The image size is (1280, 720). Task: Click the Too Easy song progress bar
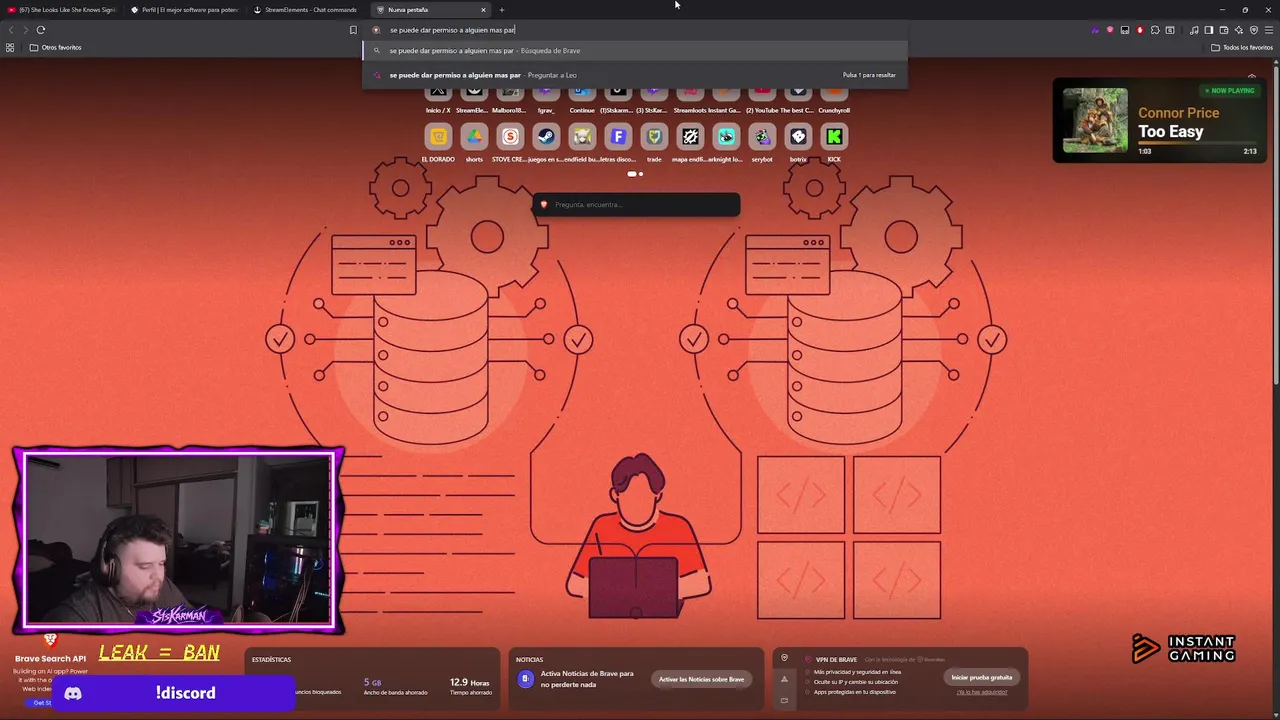pyautogui.click(x=1197, y=143)
